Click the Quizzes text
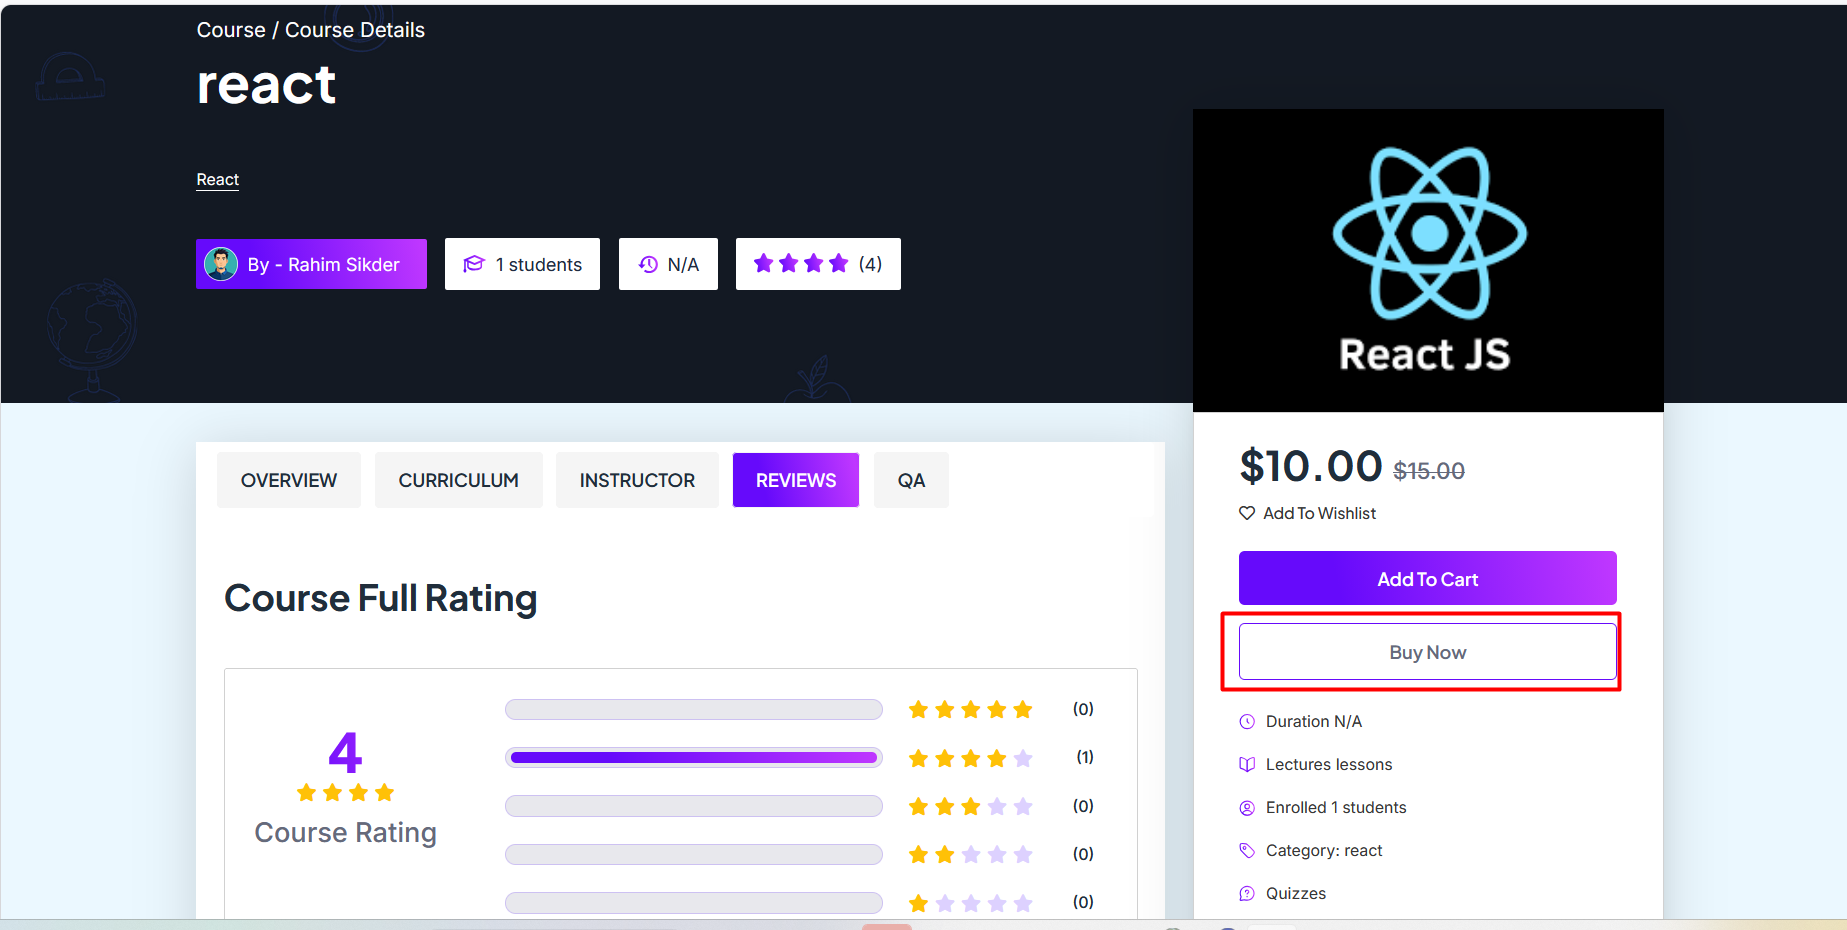This screenshot has width=1847, height=930. [1296, 894]
